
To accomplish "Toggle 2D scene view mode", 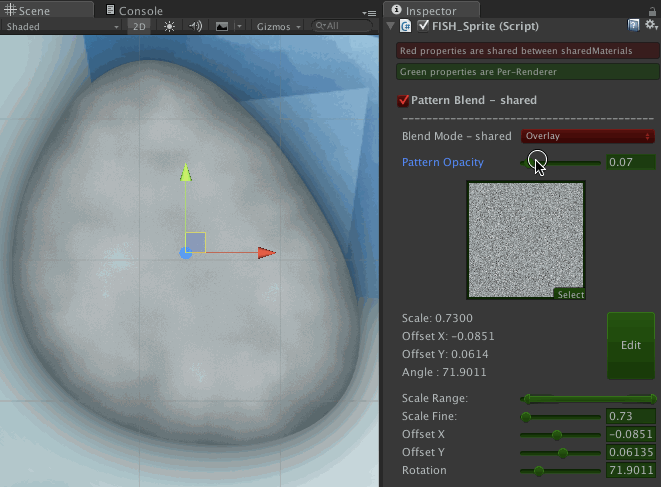I will pos(140,27).
